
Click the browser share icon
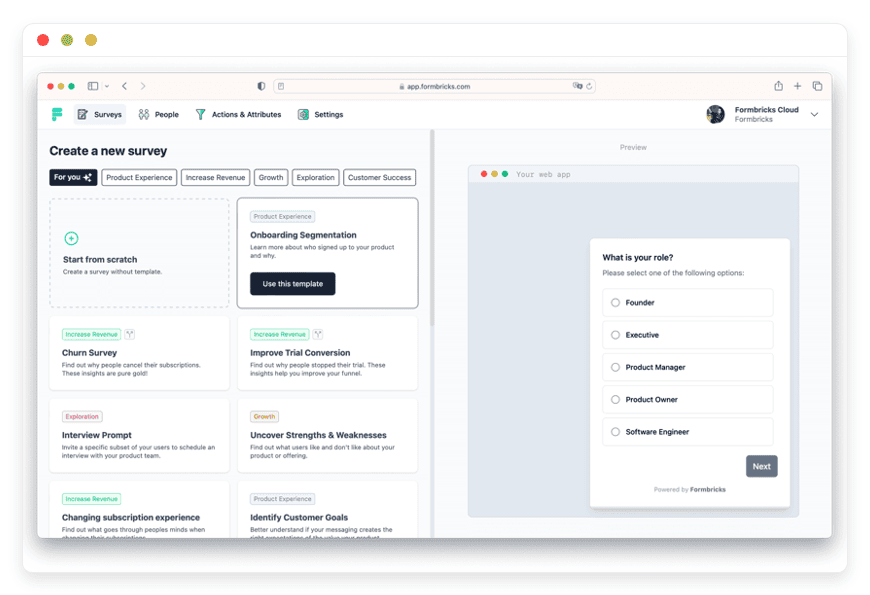[x=778, y=85]
